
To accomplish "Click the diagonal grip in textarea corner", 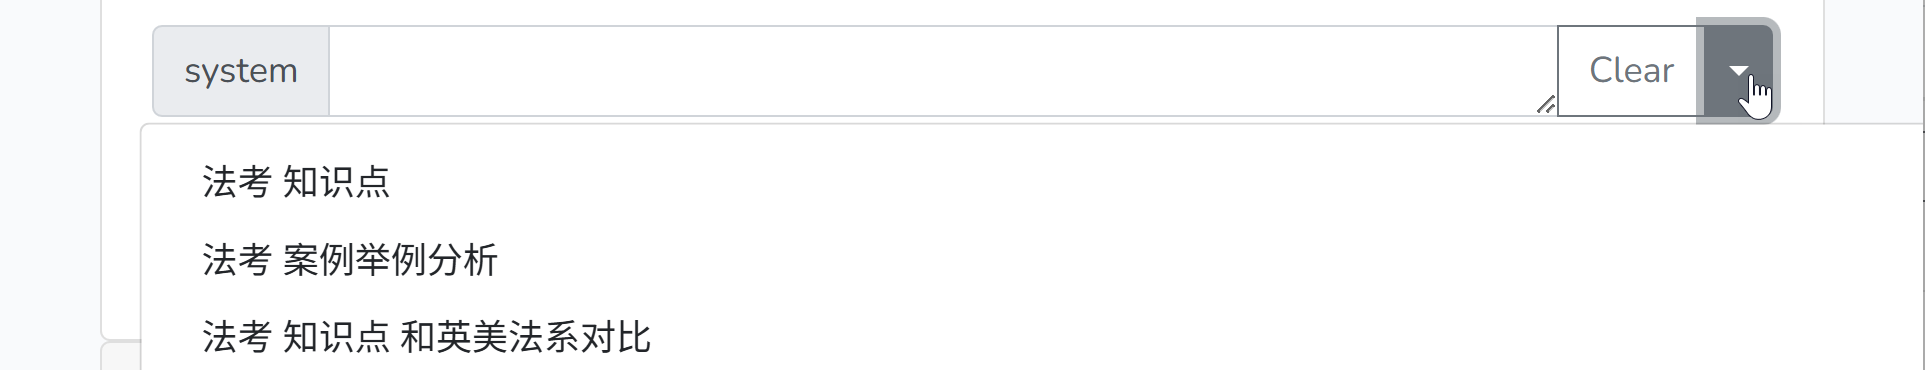I will click(x=1546, y=104).
